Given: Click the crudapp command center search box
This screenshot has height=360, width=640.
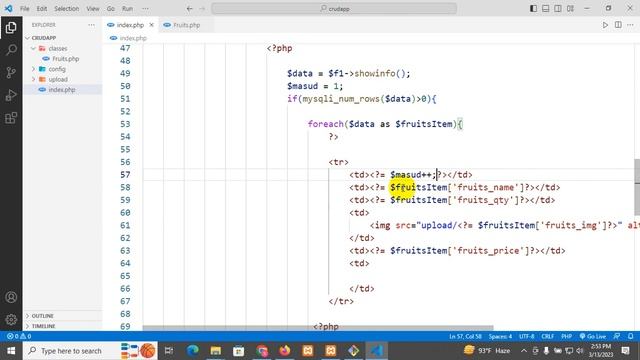Looking at the screenshot, I should 334,9.
